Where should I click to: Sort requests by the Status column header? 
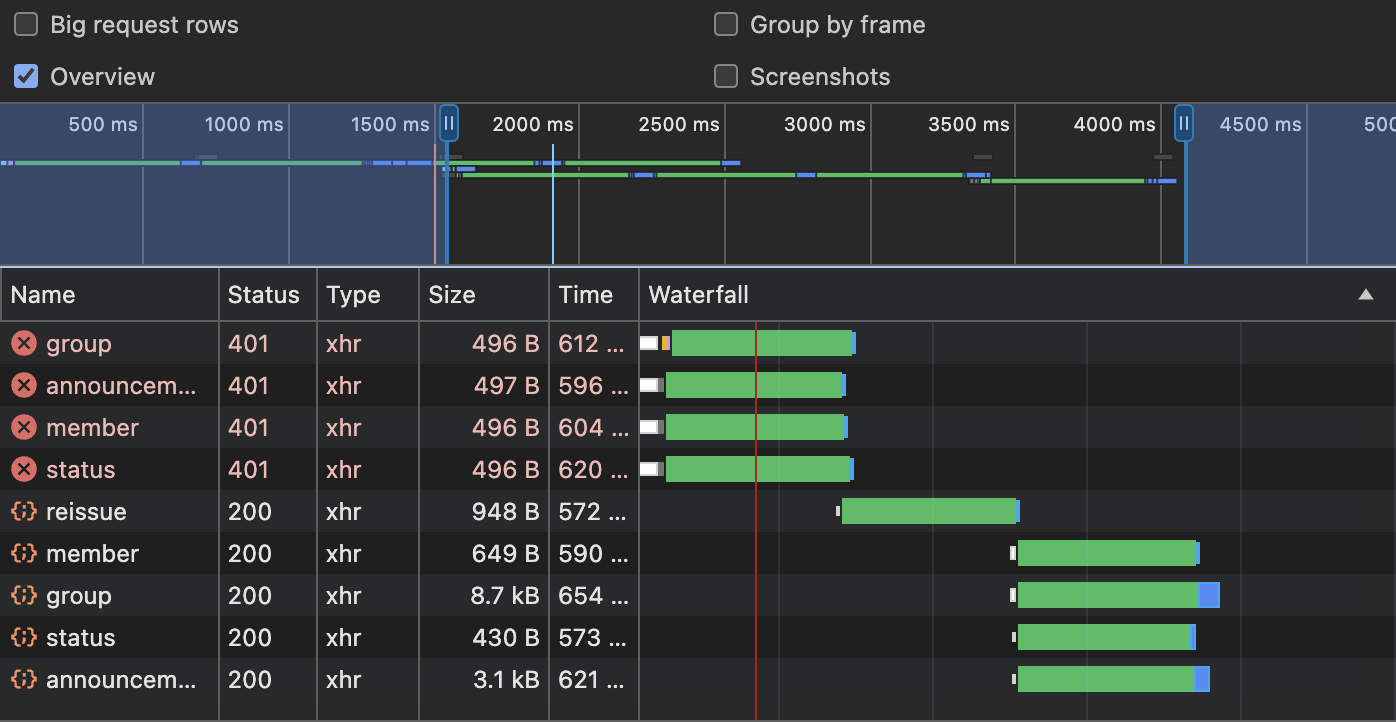pyautogui.click(x=263, y=295)
